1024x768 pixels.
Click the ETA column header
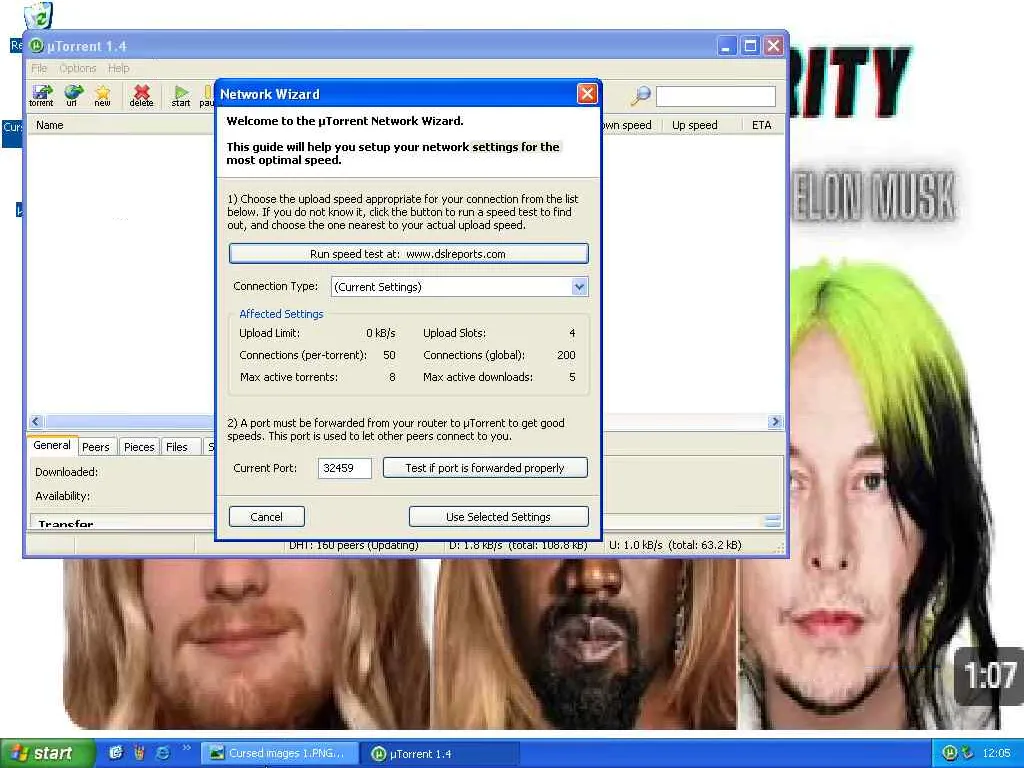(761, 125)
